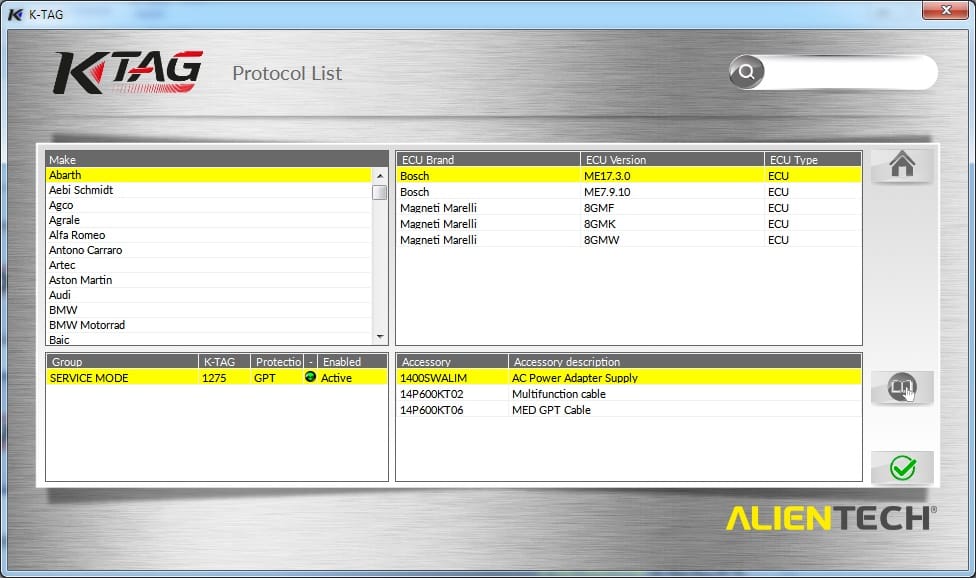Select Alfa Romeo in Make list
978x580 pixels.
[77, 235]
